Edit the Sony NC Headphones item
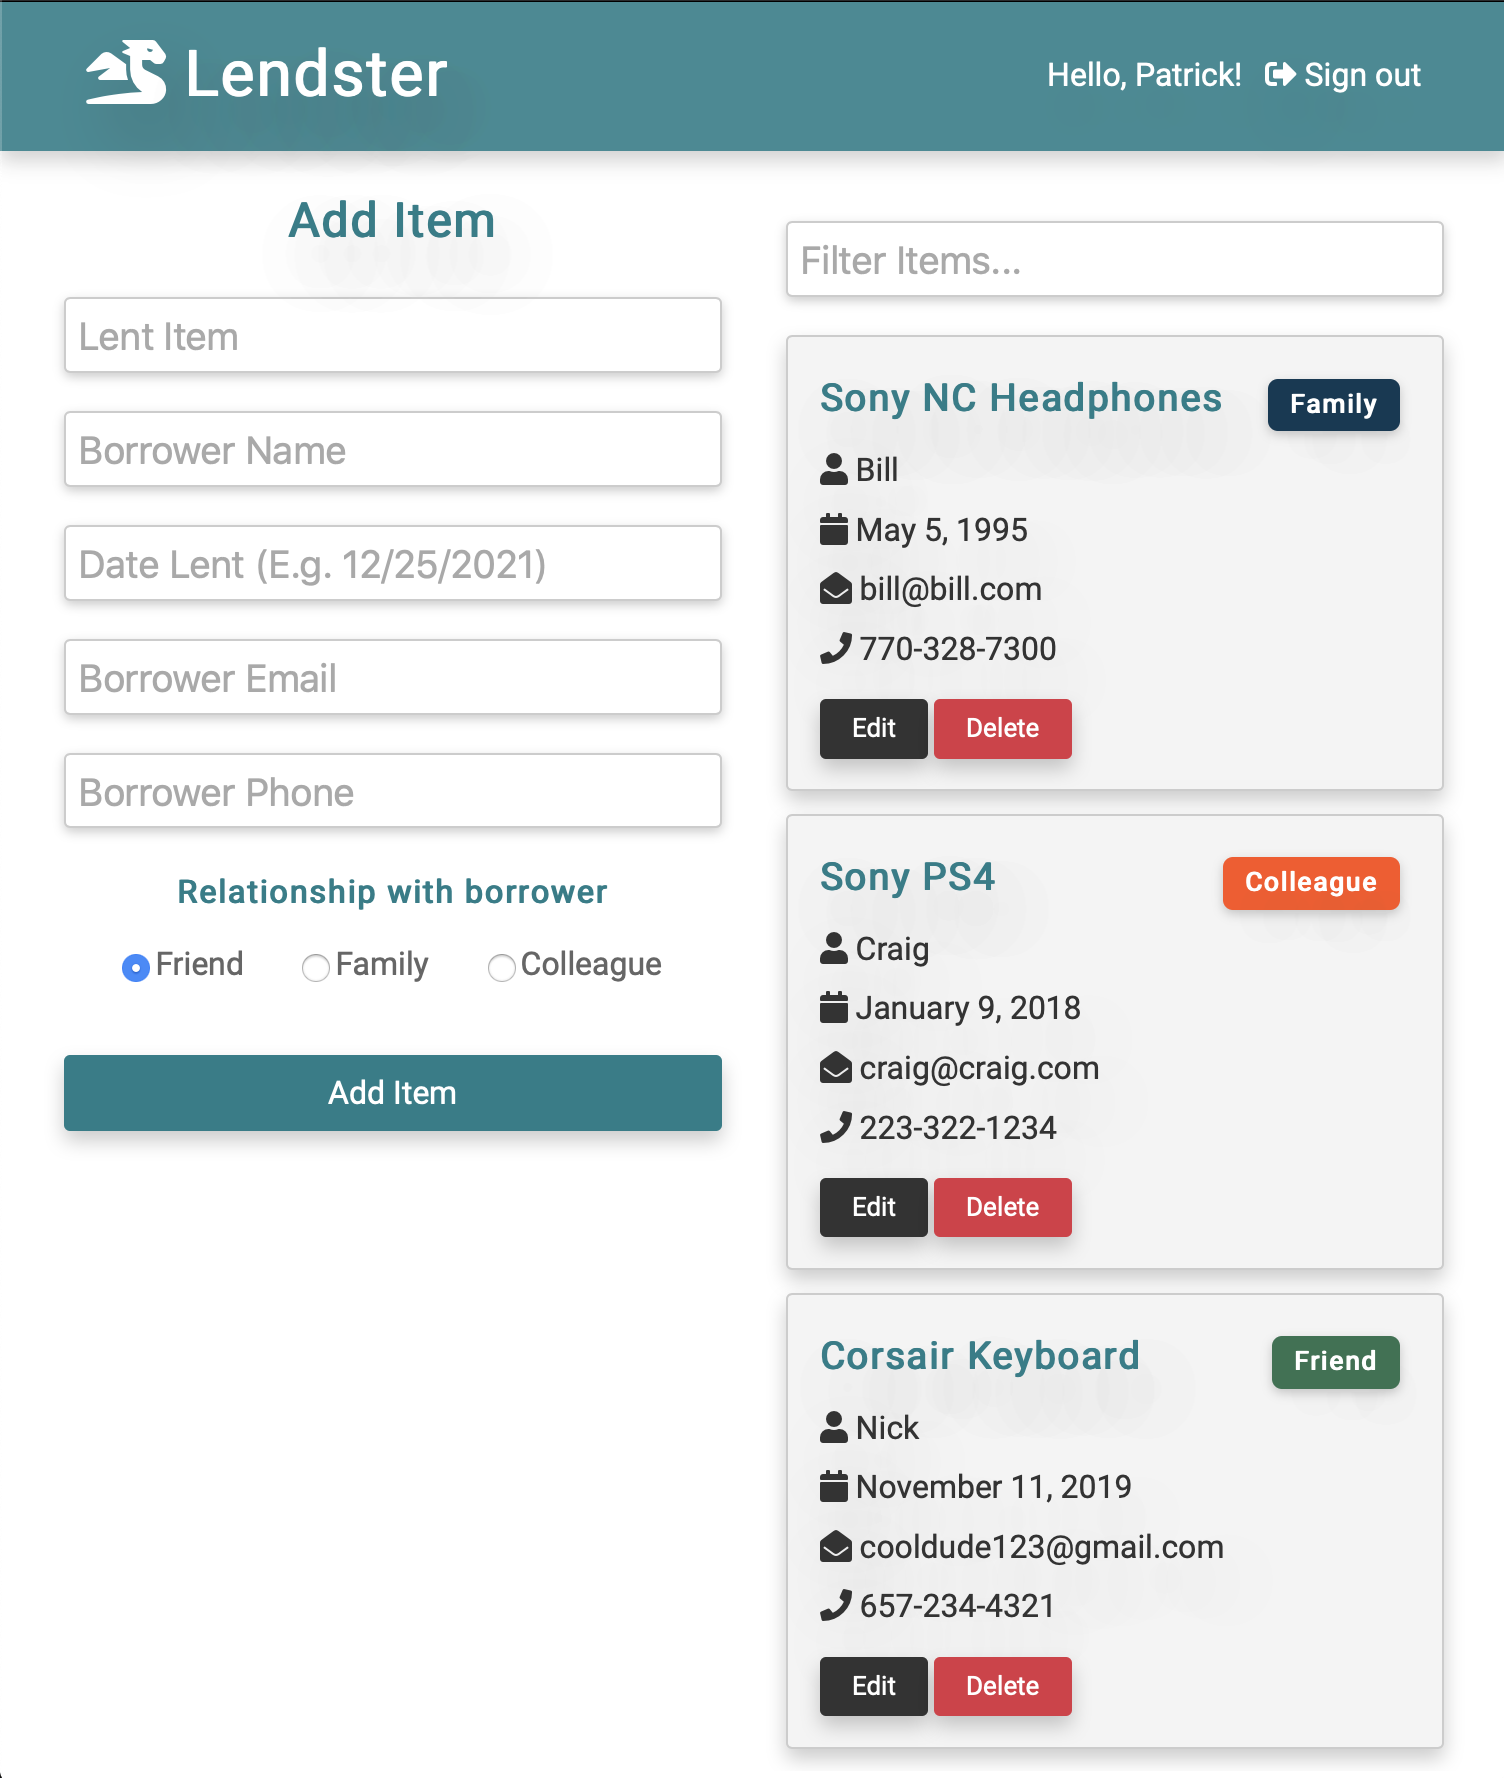Screen dimensions: 1504x1778 pos(874,728)
